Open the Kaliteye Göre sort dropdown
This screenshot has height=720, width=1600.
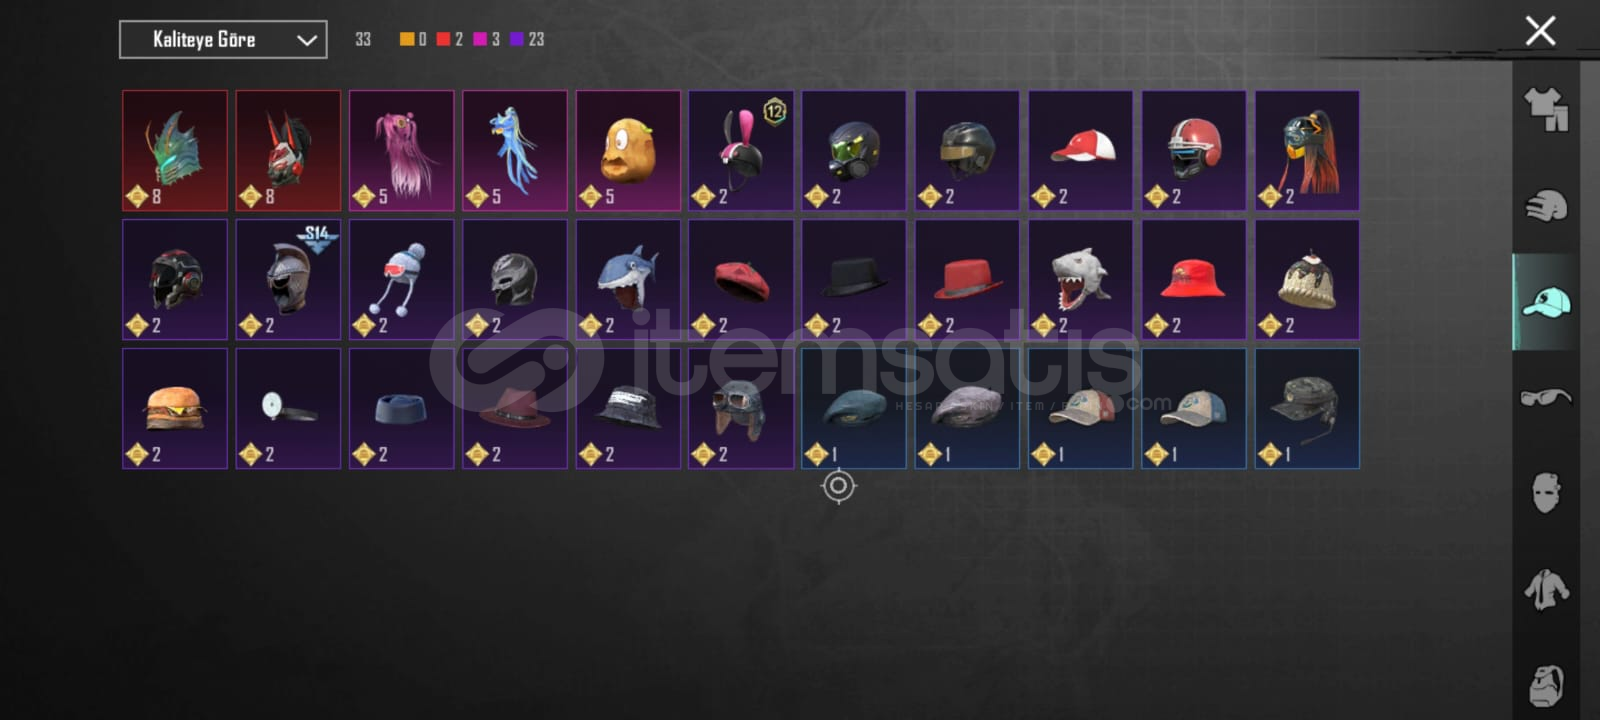(x=223, y=40)
